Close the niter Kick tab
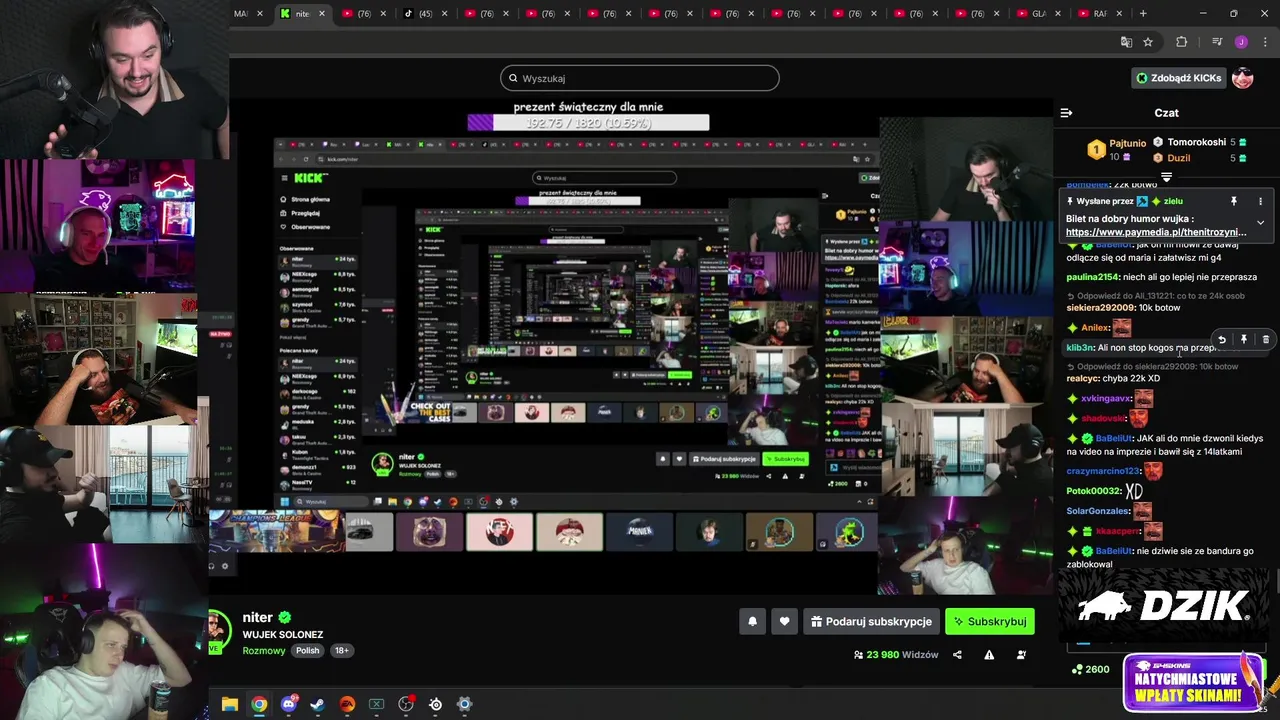 (322, 14)
